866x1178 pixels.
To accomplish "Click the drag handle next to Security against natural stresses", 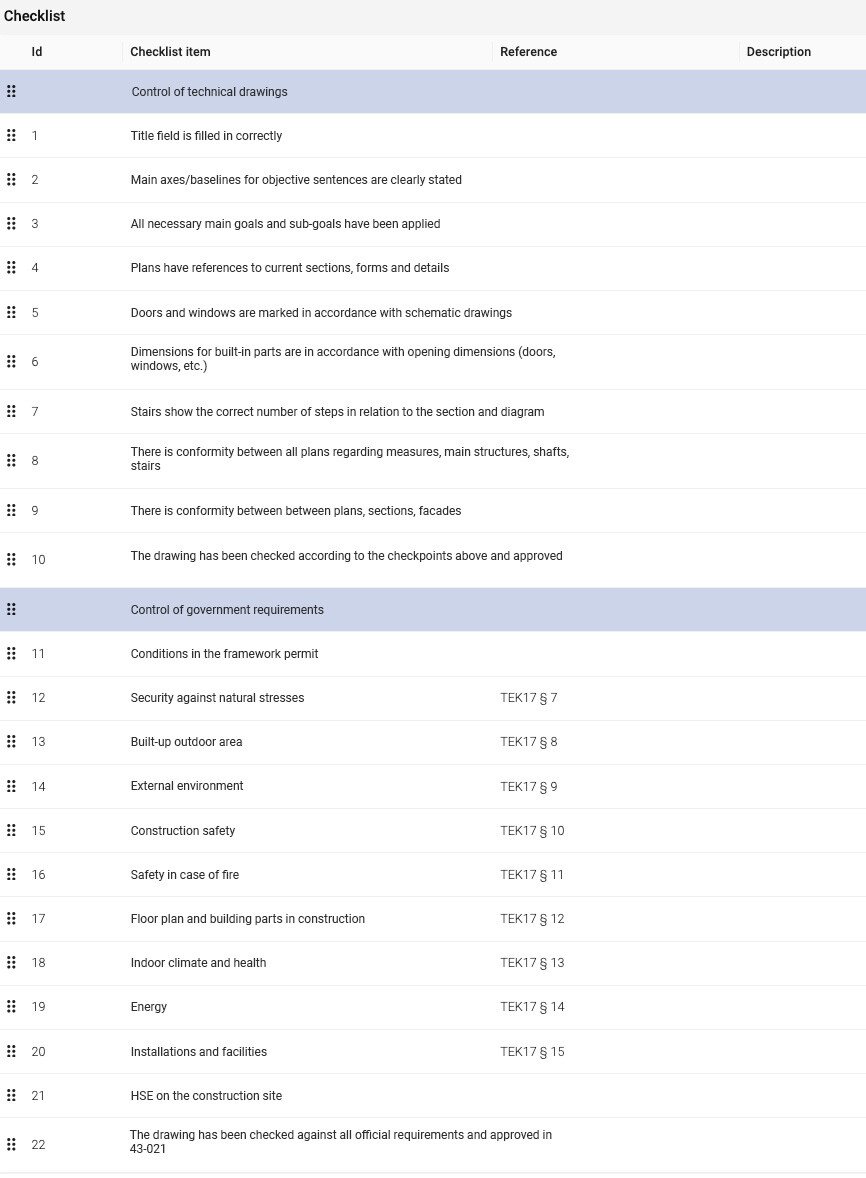I will coord(12,698).
